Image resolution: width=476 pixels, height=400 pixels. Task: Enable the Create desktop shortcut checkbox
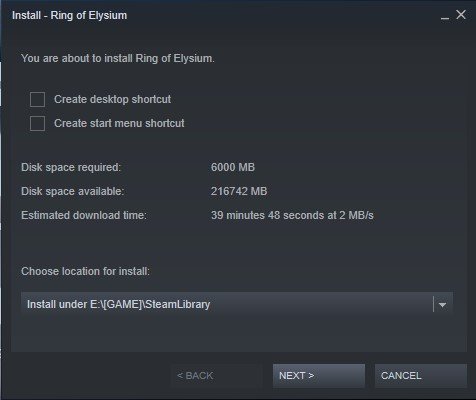(x=37, y=99)
